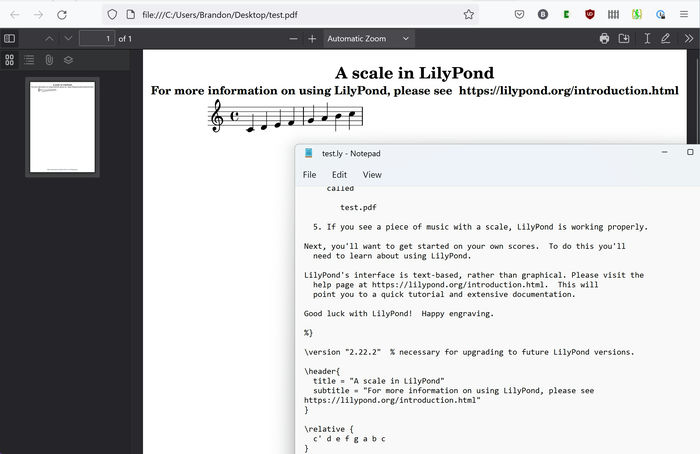Select the draw annotation tool
This screenshot has width=700, height=454.
(665, 38)
